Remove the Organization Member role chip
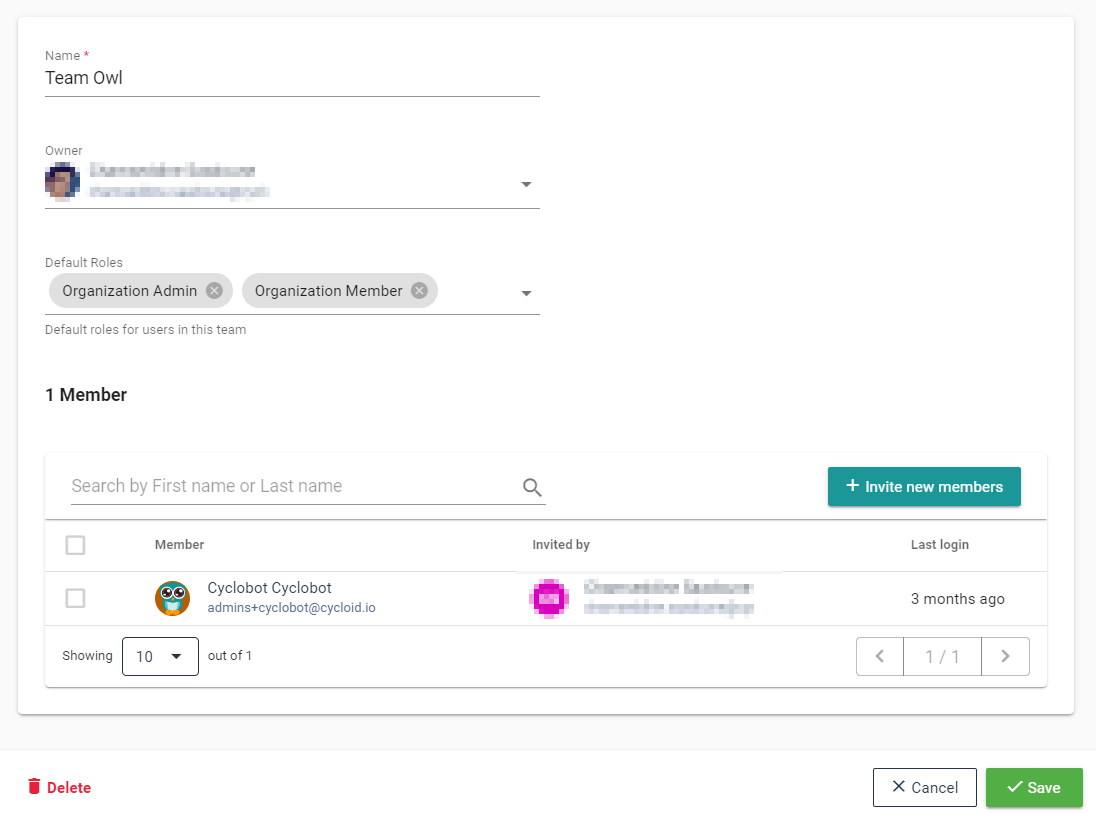Screen dimensions: 1096x821 point(419,291)
